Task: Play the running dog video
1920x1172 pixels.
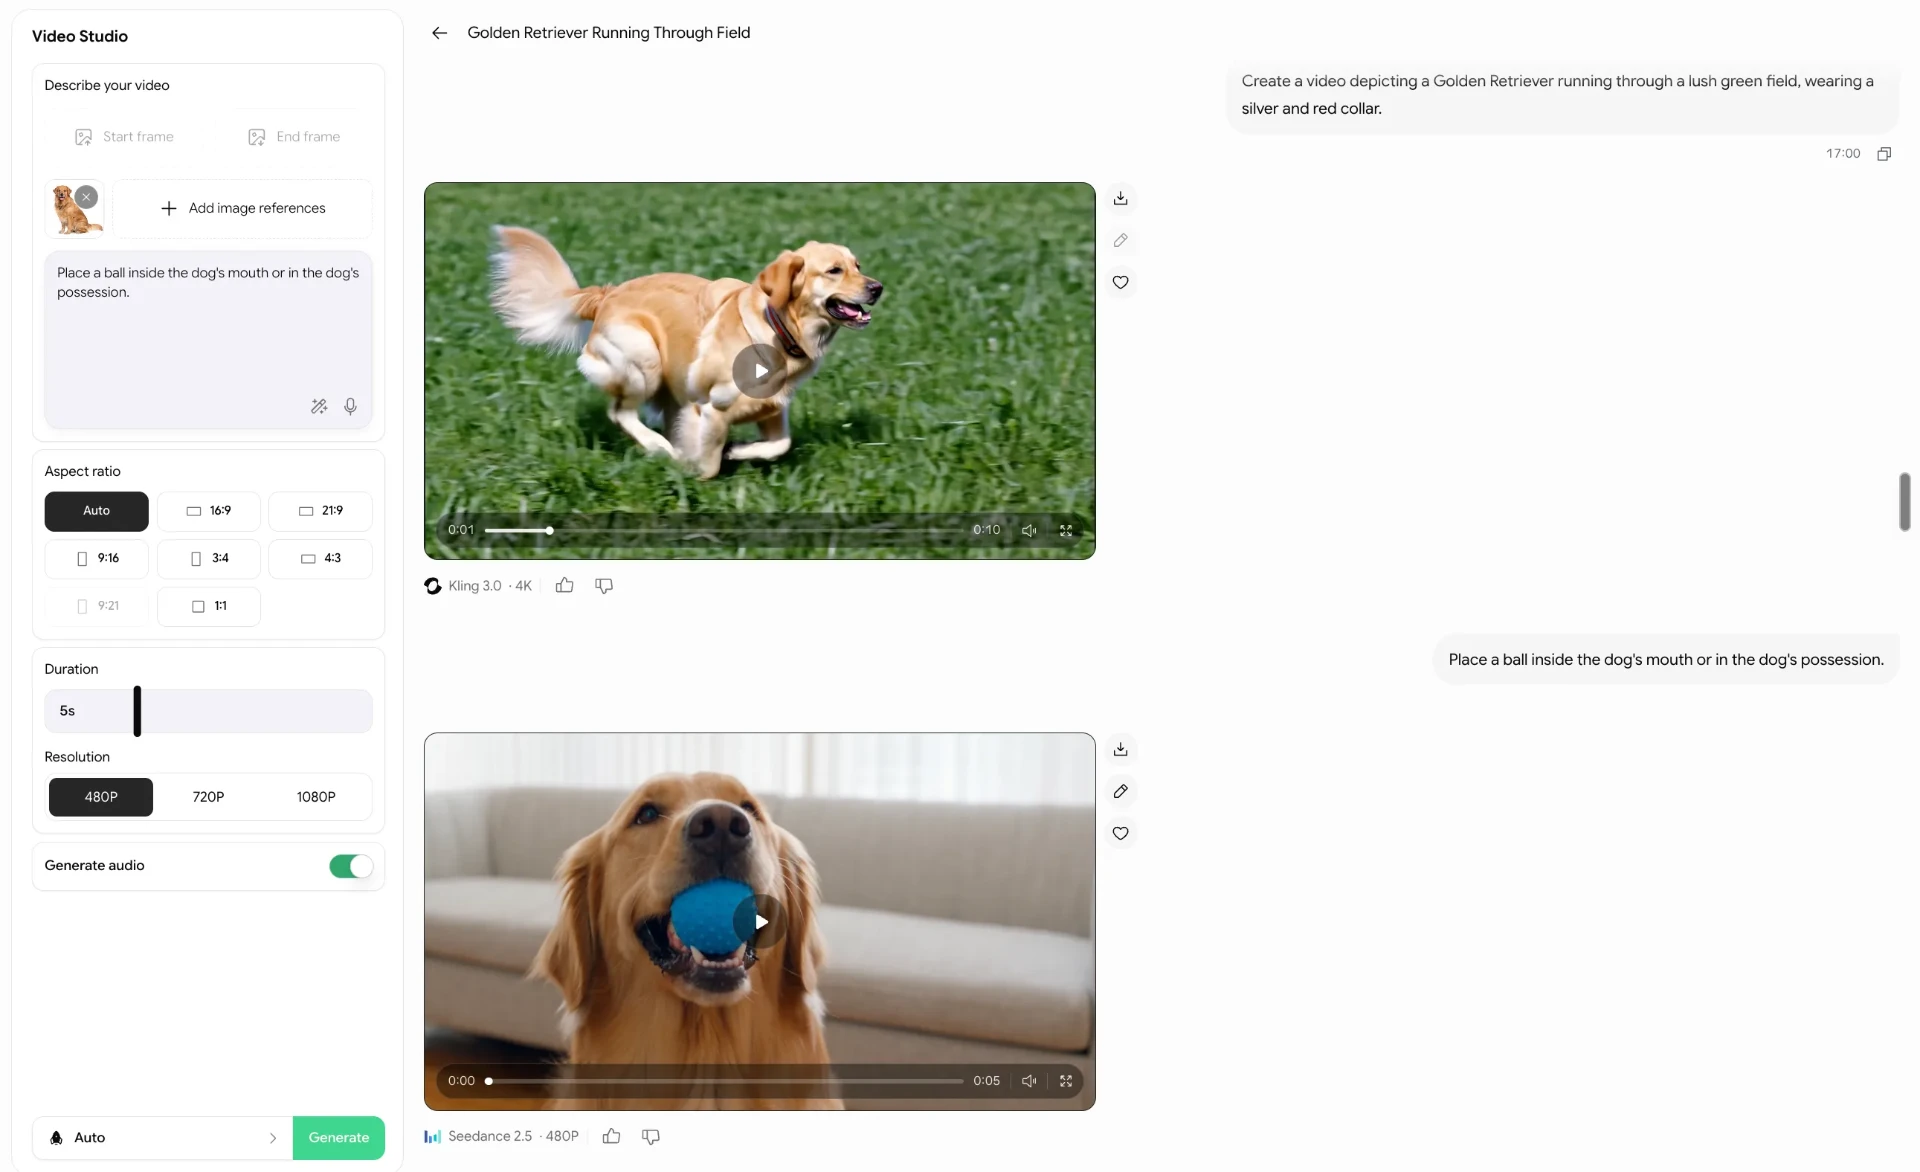Action: point(760,371)
